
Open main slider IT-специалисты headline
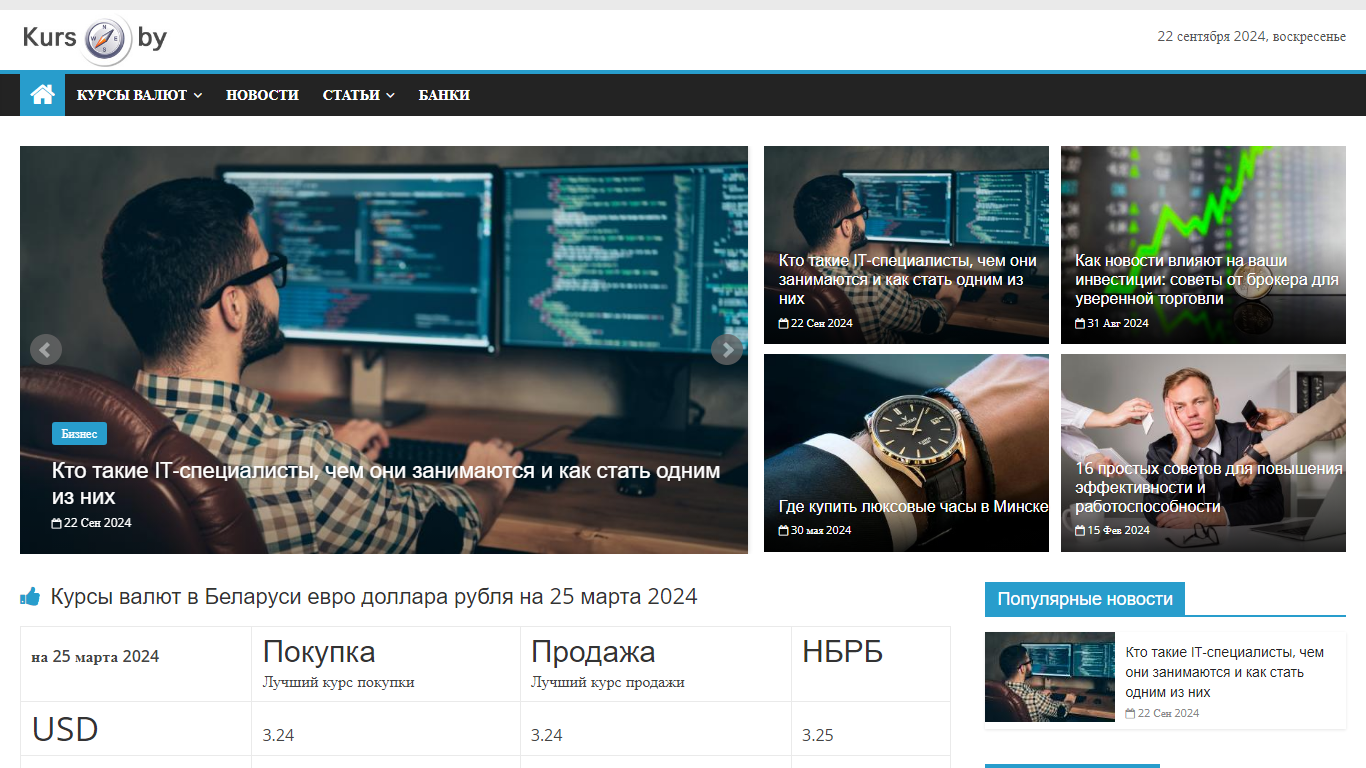tap(386, 483)
